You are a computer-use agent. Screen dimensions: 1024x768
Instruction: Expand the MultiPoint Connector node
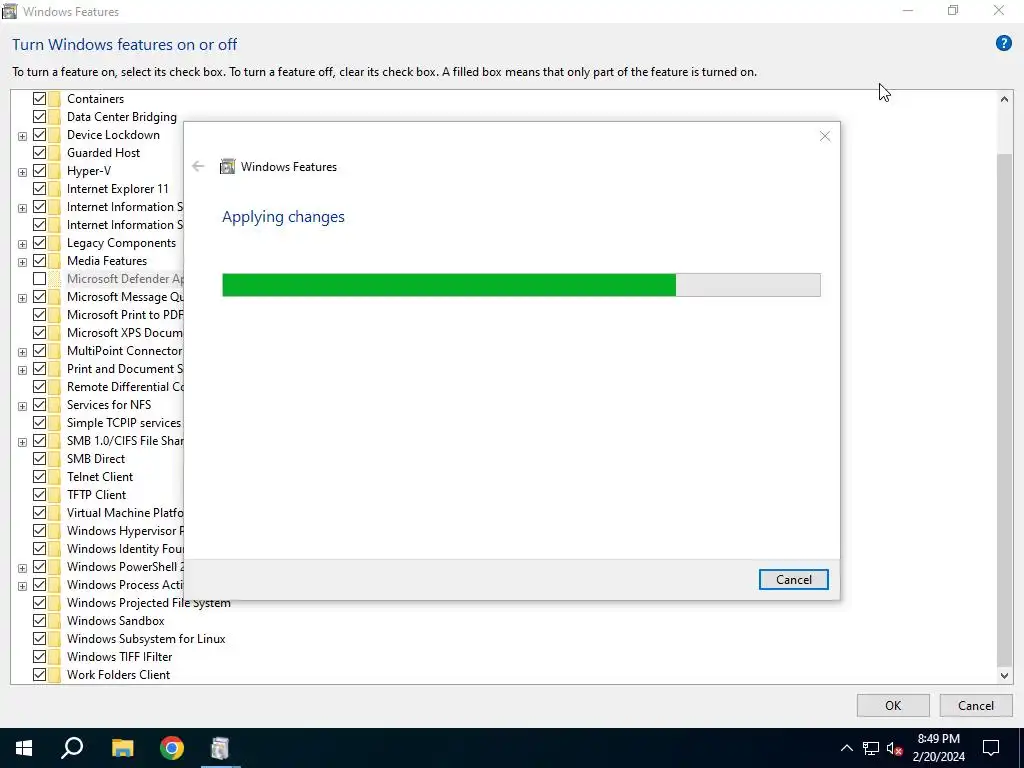[22, 352]
